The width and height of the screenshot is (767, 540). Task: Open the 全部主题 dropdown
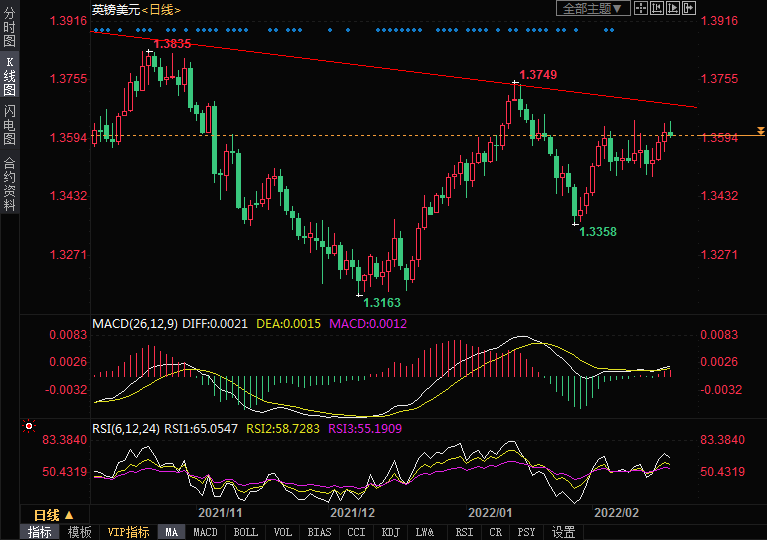[593, 9]
